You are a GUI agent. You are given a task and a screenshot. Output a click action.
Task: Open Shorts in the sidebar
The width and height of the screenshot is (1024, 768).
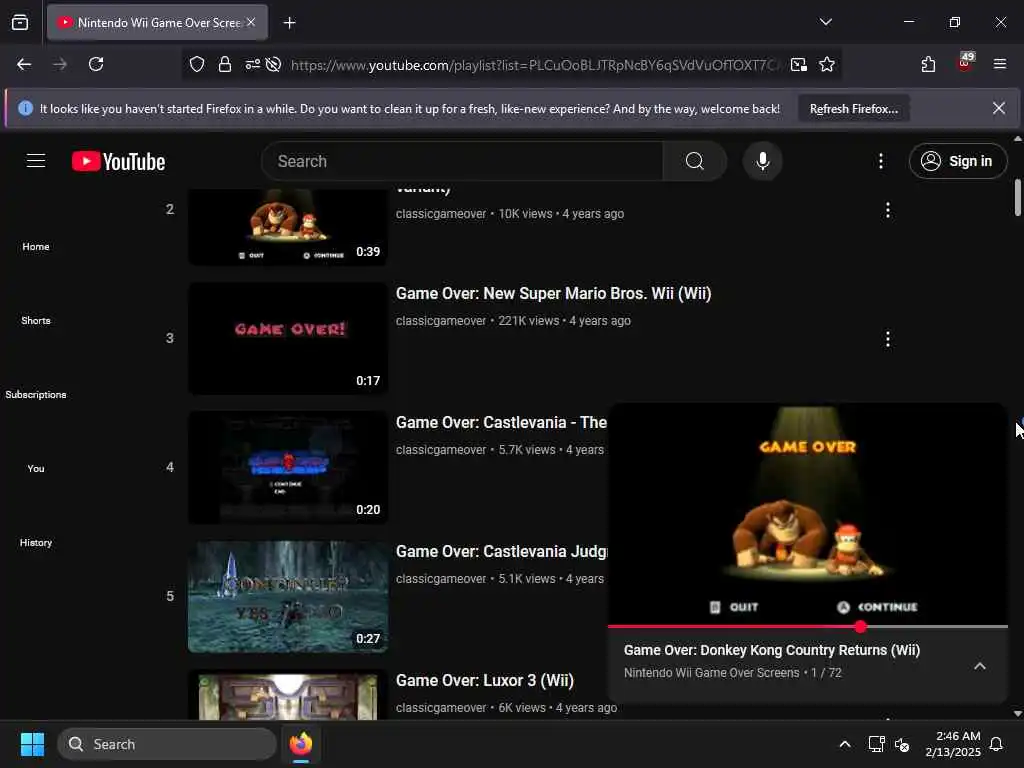tap(35, 320)
